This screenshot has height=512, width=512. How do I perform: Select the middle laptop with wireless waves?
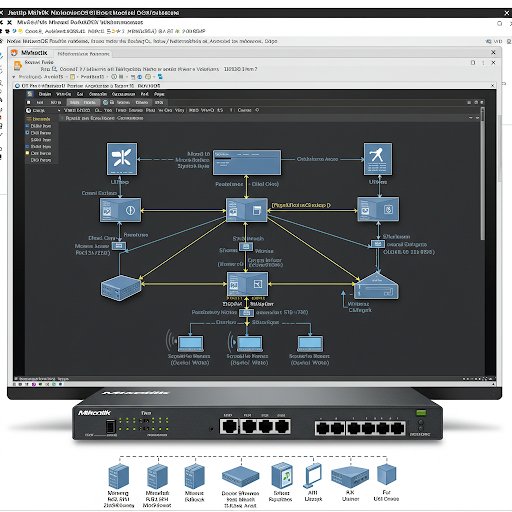[250, 344]
